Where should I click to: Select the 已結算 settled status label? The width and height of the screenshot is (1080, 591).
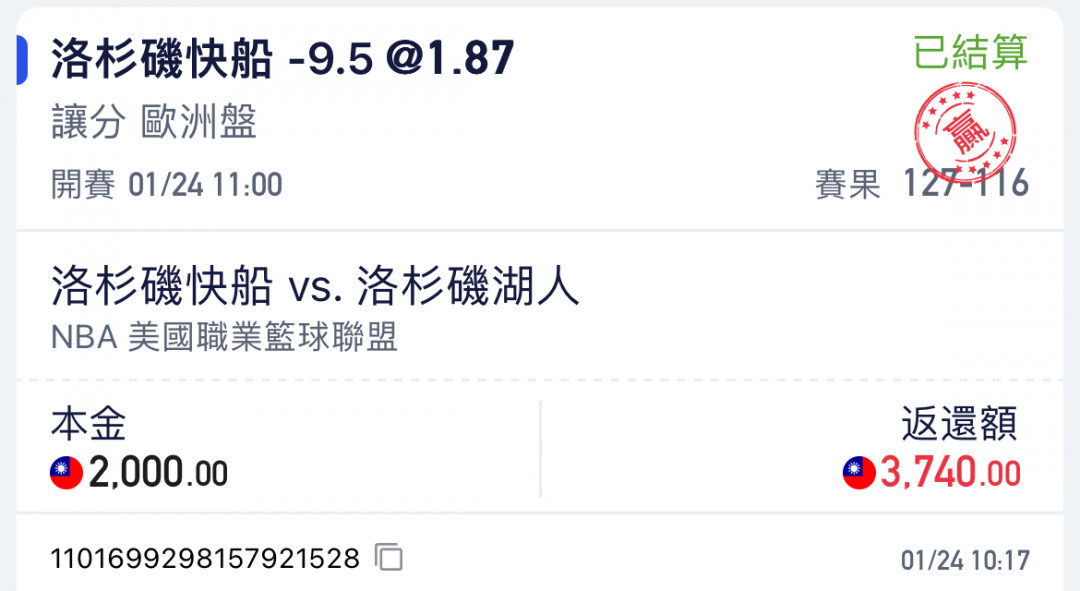pos(970,52)
